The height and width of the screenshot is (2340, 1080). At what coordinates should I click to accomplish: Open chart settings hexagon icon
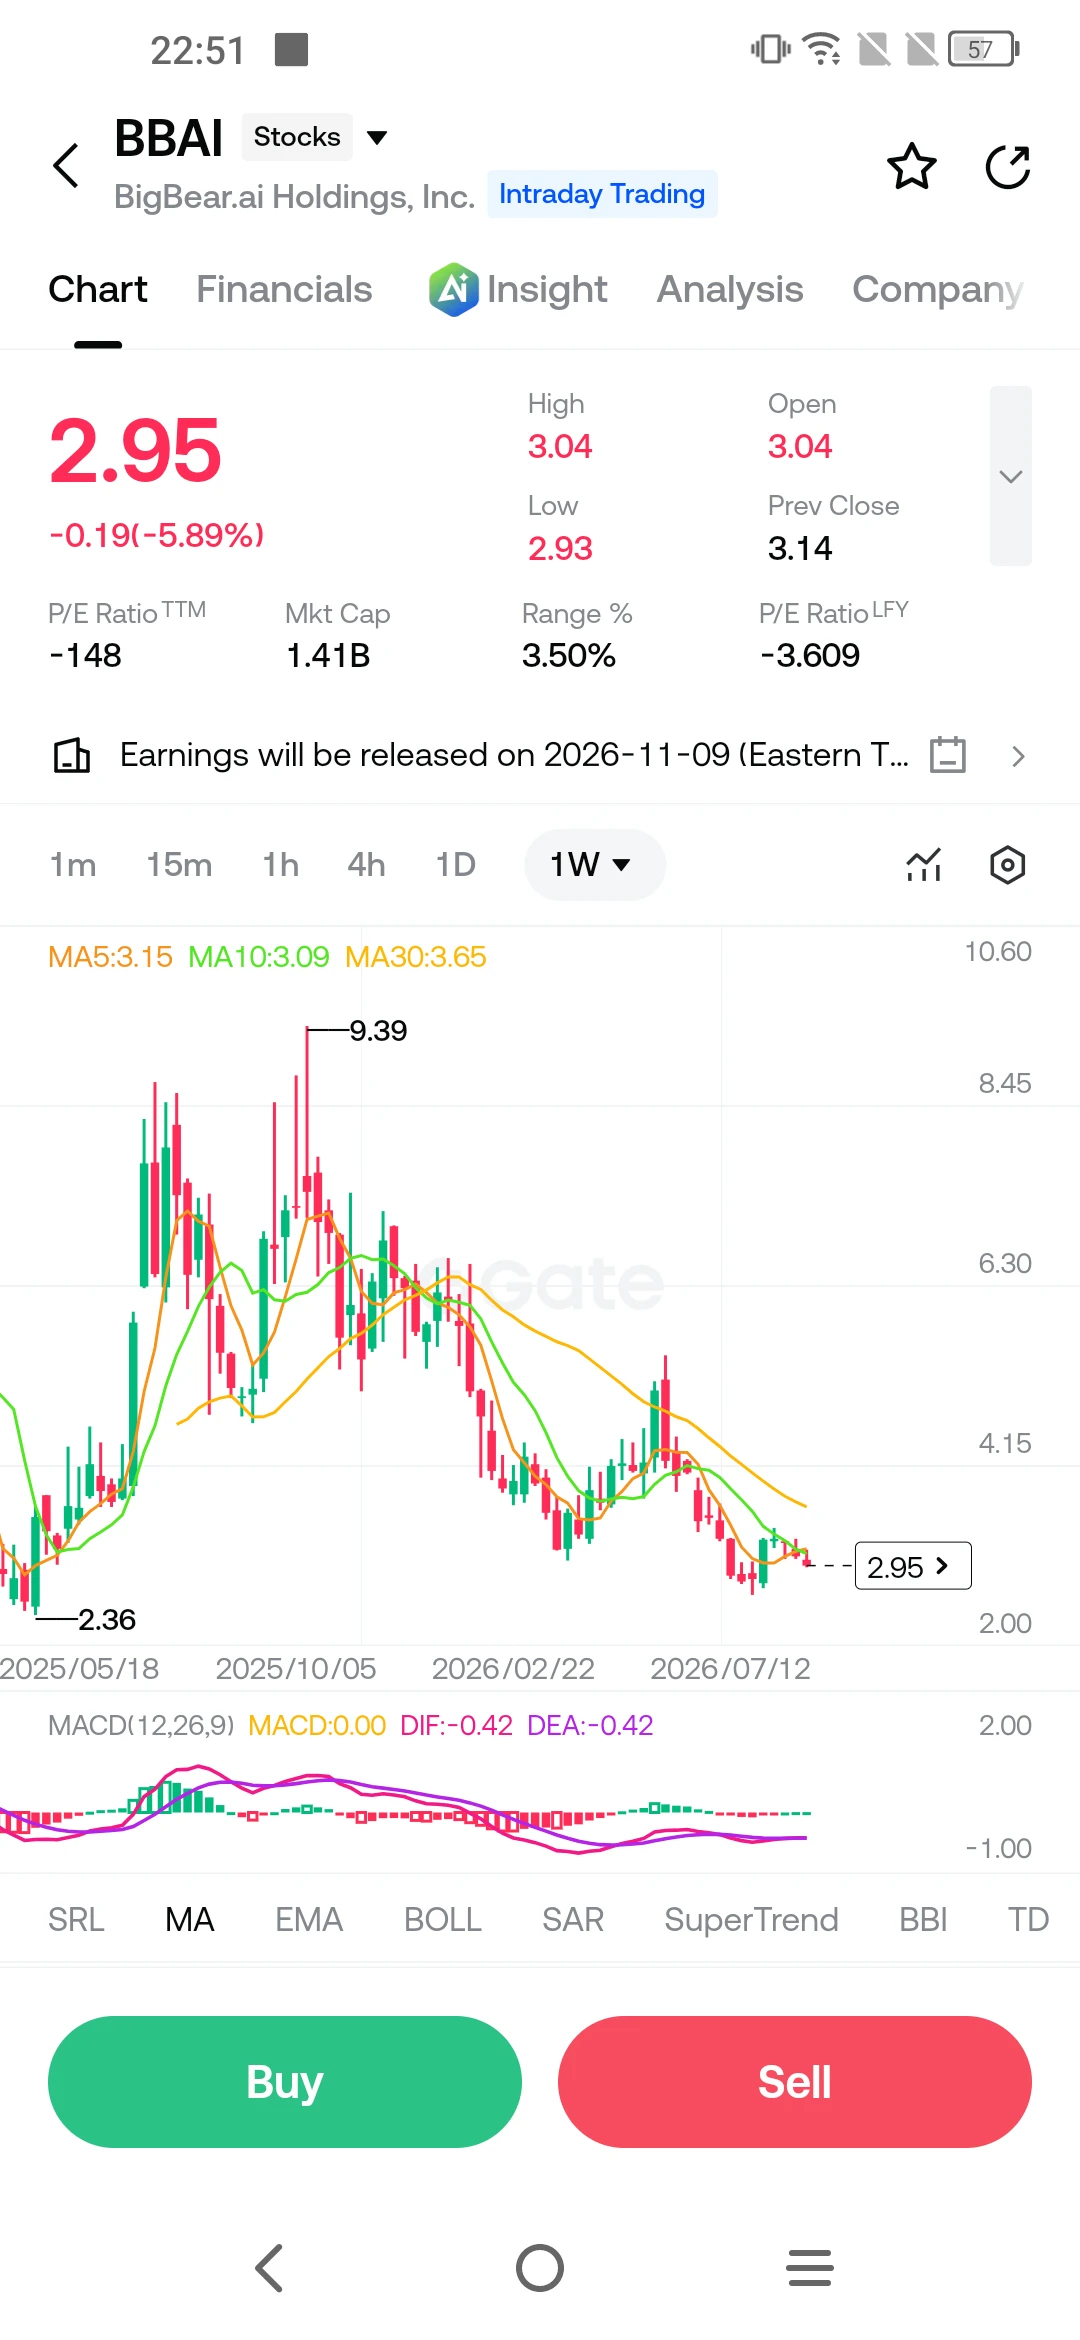pyautogui.click(x=1008, y=865)
